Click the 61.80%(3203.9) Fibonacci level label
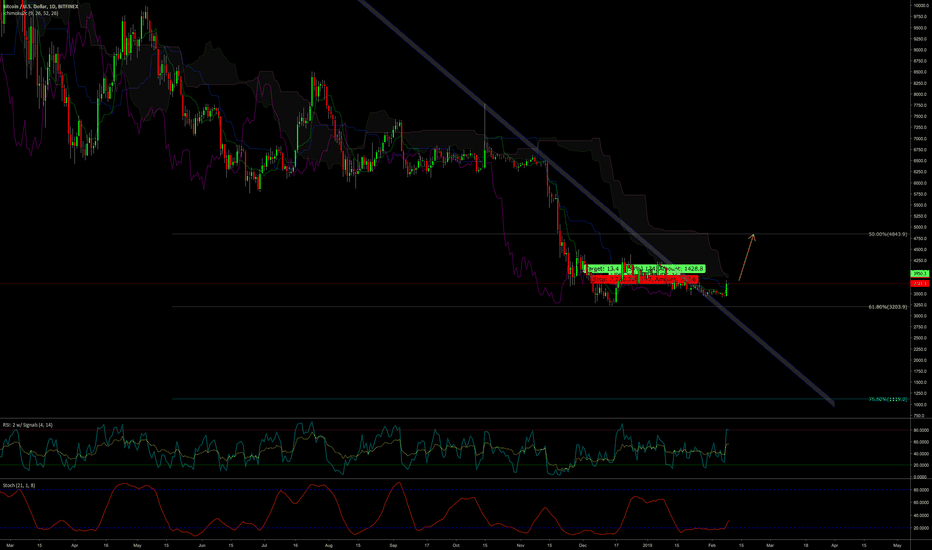This screenshot has width=932, height=550. tap(887, 307)
